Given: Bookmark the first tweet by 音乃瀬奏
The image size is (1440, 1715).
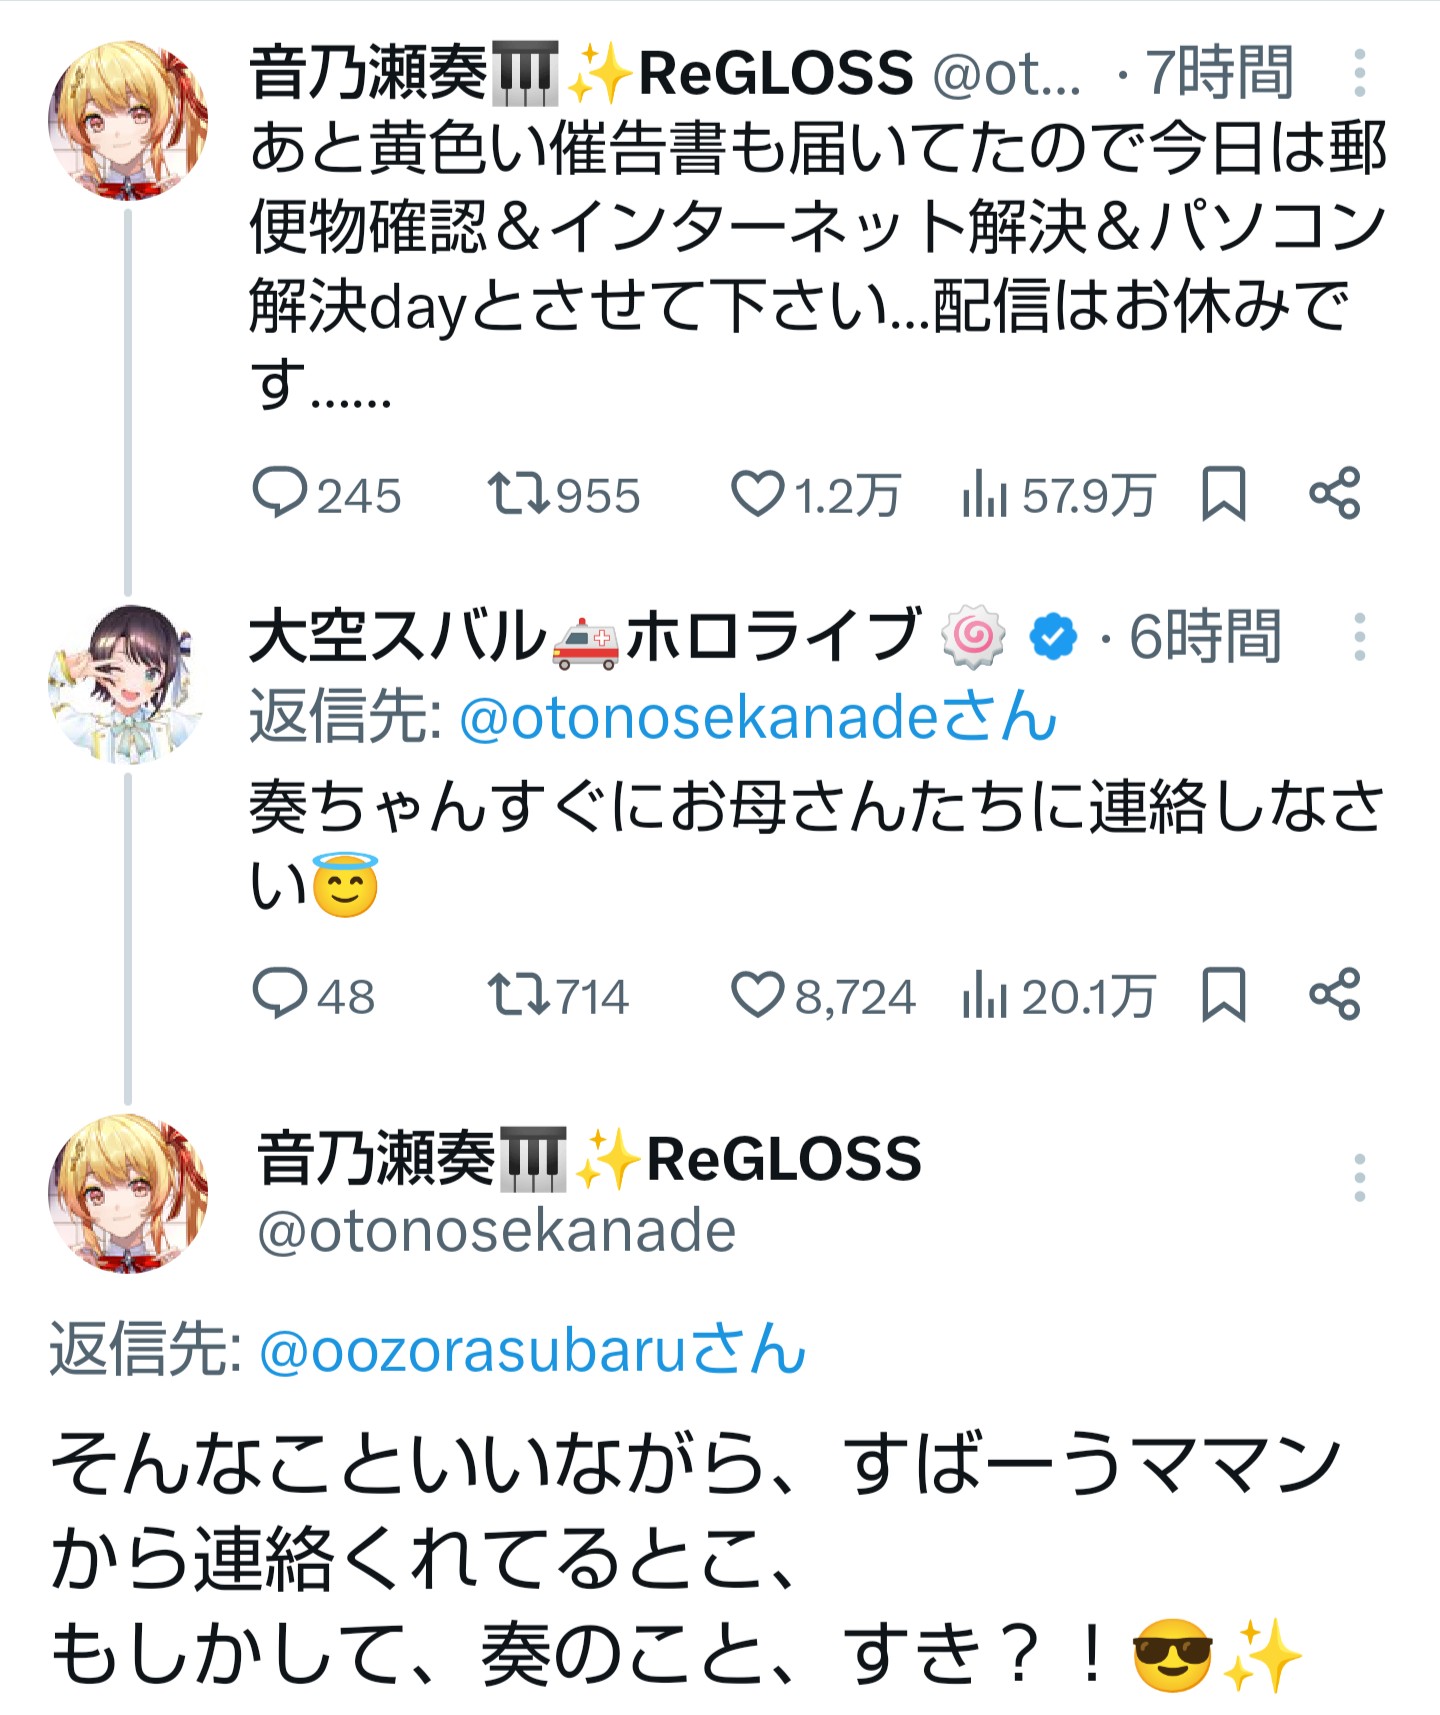Looking at the screenshot, I should [x=1223, y=493].
